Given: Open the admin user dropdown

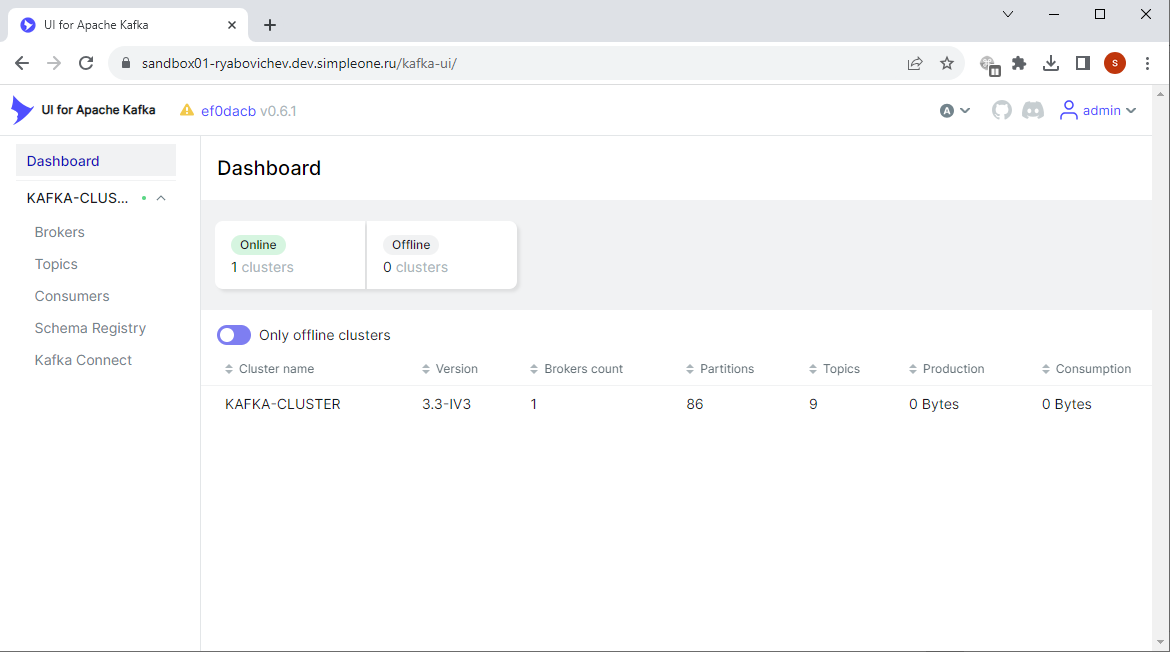Looking at the screenshot, I should click(x=1098, y=110).
